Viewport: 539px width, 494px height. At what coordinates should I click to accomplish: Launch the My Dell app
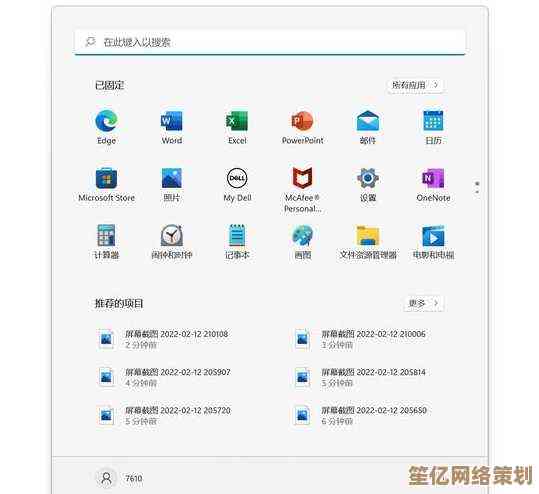click(x=237, y=184)
